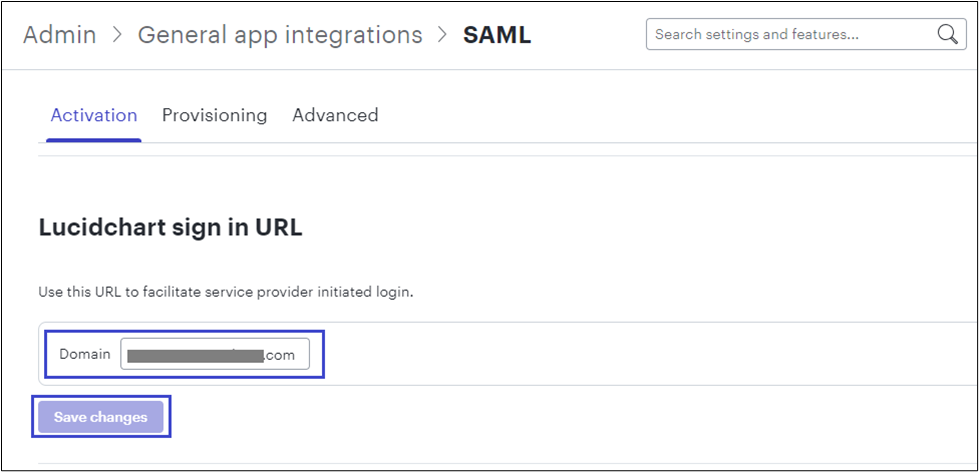
Task: Go to the Admin breadcrumb
Action: click(x=59, y=35)
